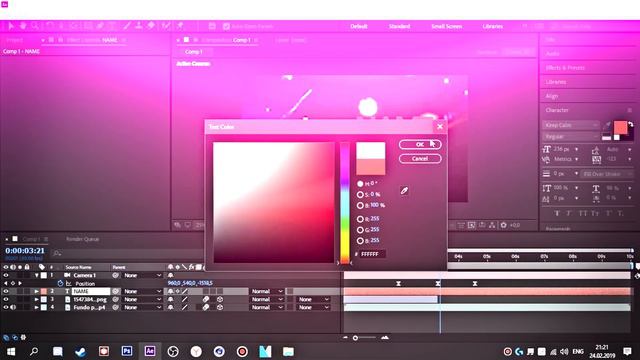640x360 pixels.
Task: Click the Camera 1 parent pick whip
Action: click(x=116, y=276)
